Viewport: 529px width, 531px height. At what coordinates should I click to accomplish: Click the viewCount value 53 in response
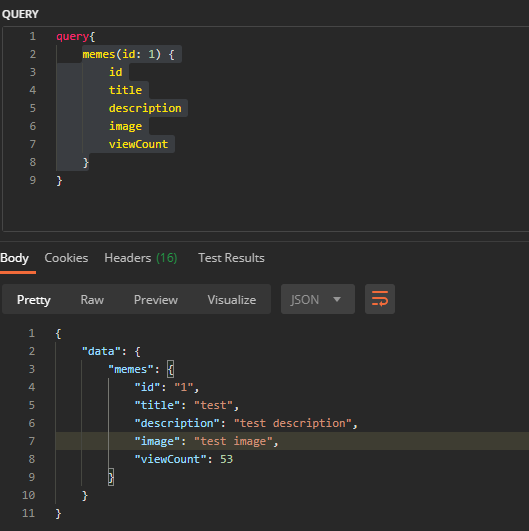click(x=227, y=459)
